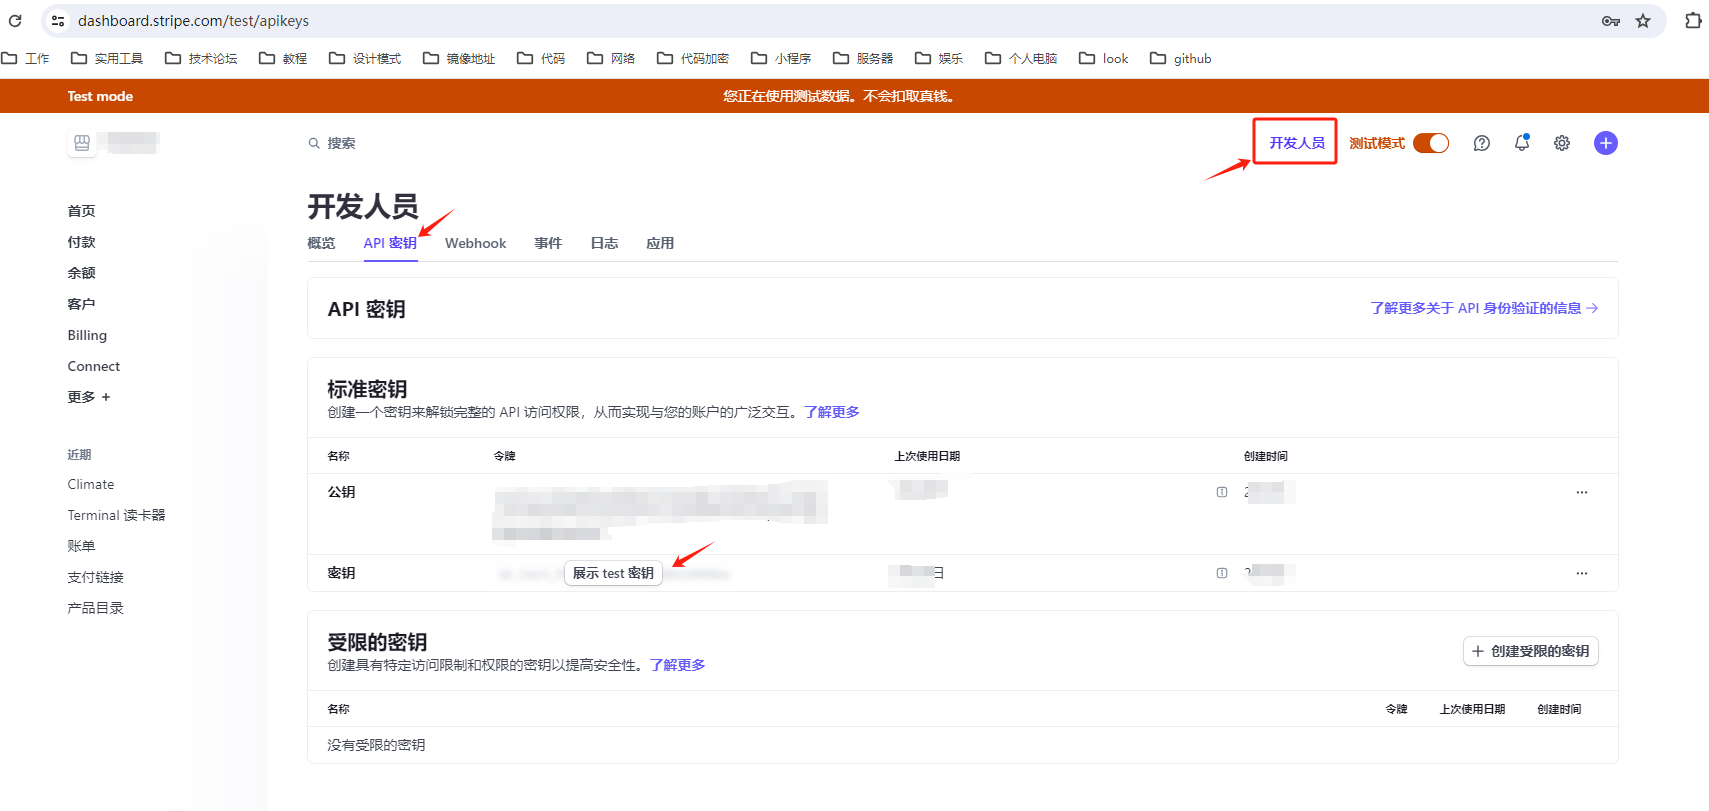Select the API 密钥 tab

(x=390, y=243)
